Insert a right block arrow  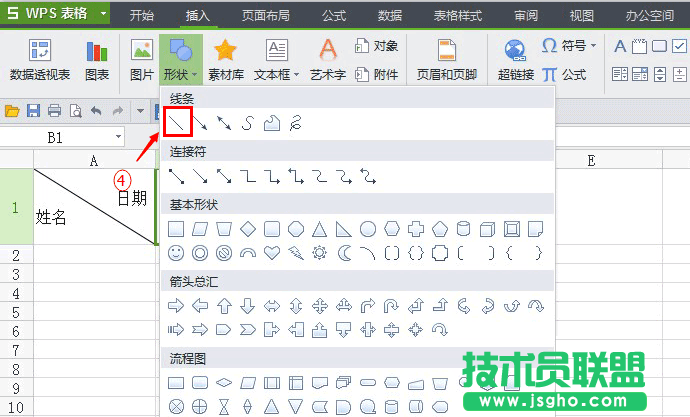pyautogui.click(x=176, y=306)
